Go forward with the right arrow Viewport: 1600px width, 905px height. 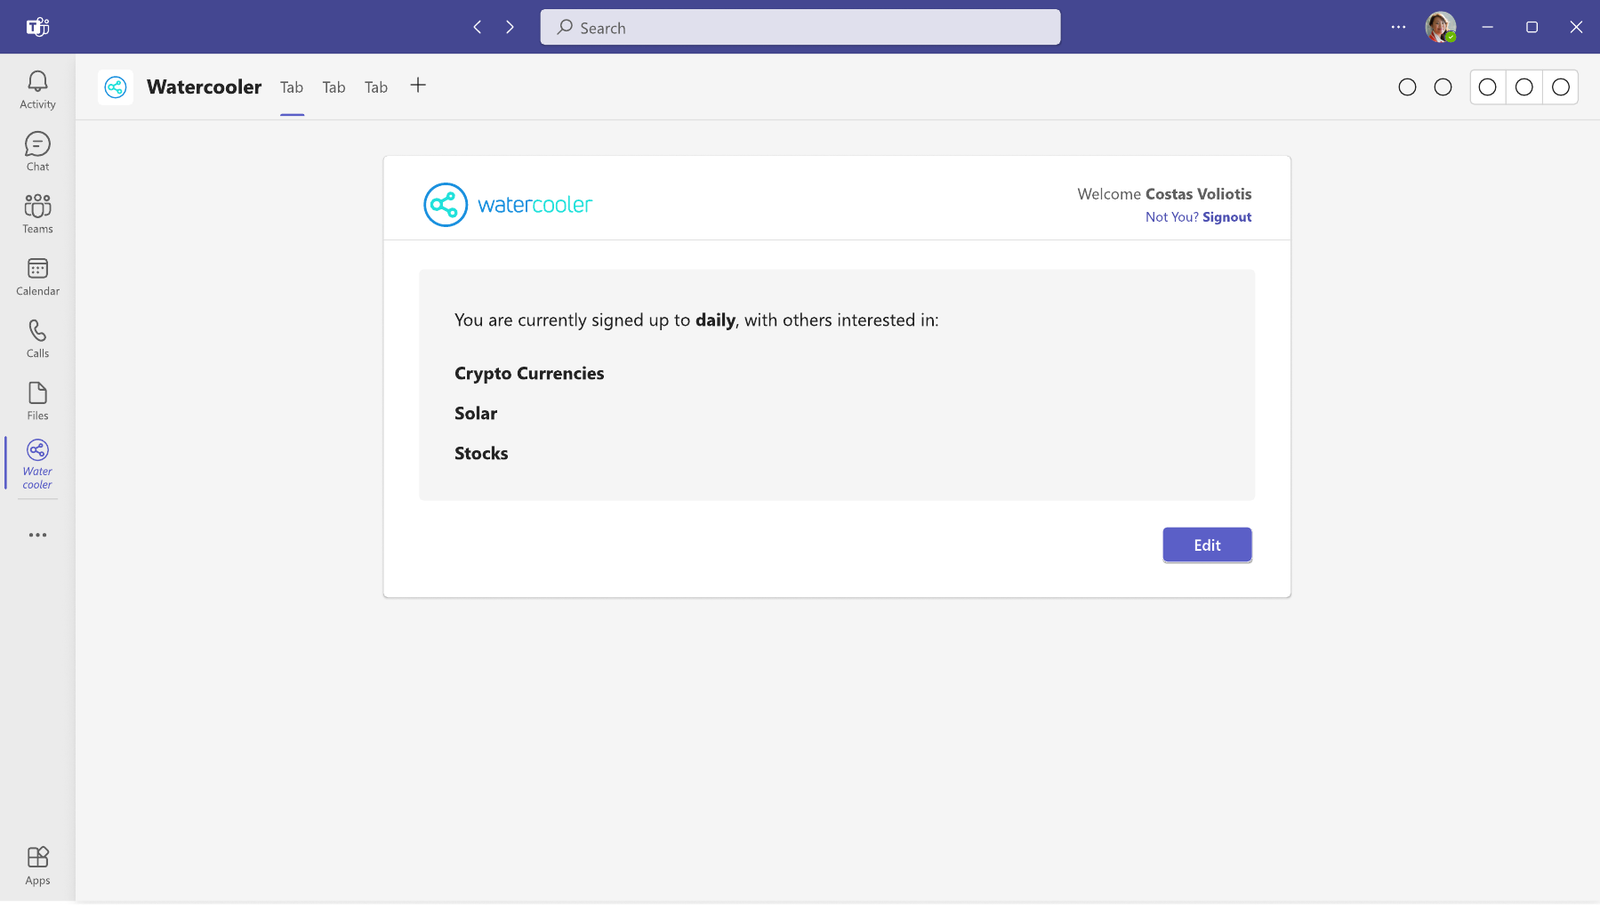click(x=510, y=27)
